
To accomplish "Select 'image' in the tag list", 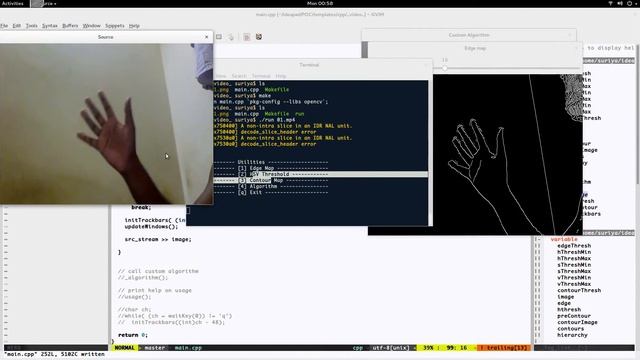I will click(x=565, y=297).
